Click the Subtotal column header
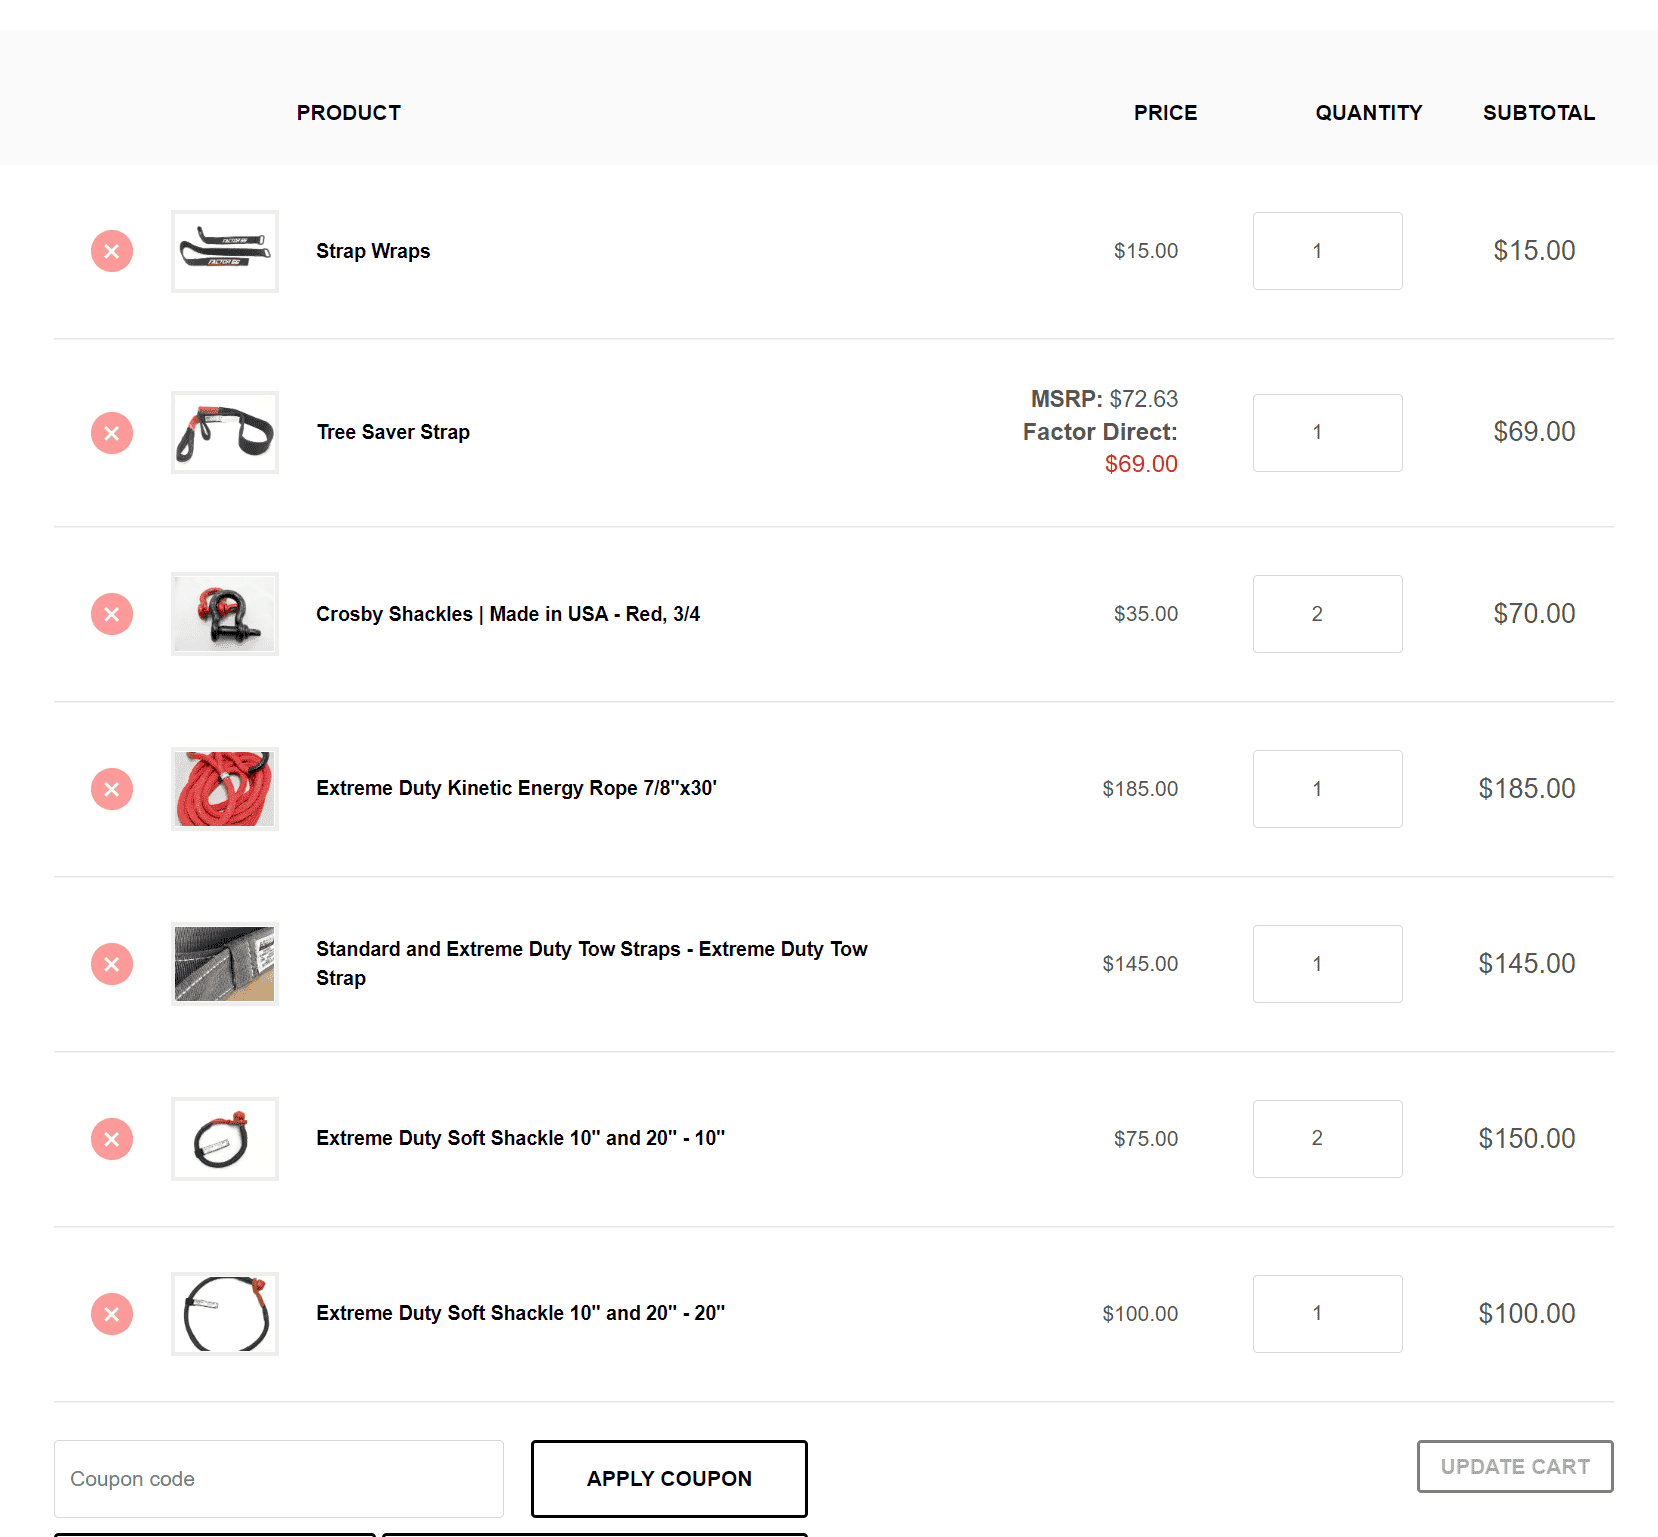 pyautogui.click(x=1539, y=113)
